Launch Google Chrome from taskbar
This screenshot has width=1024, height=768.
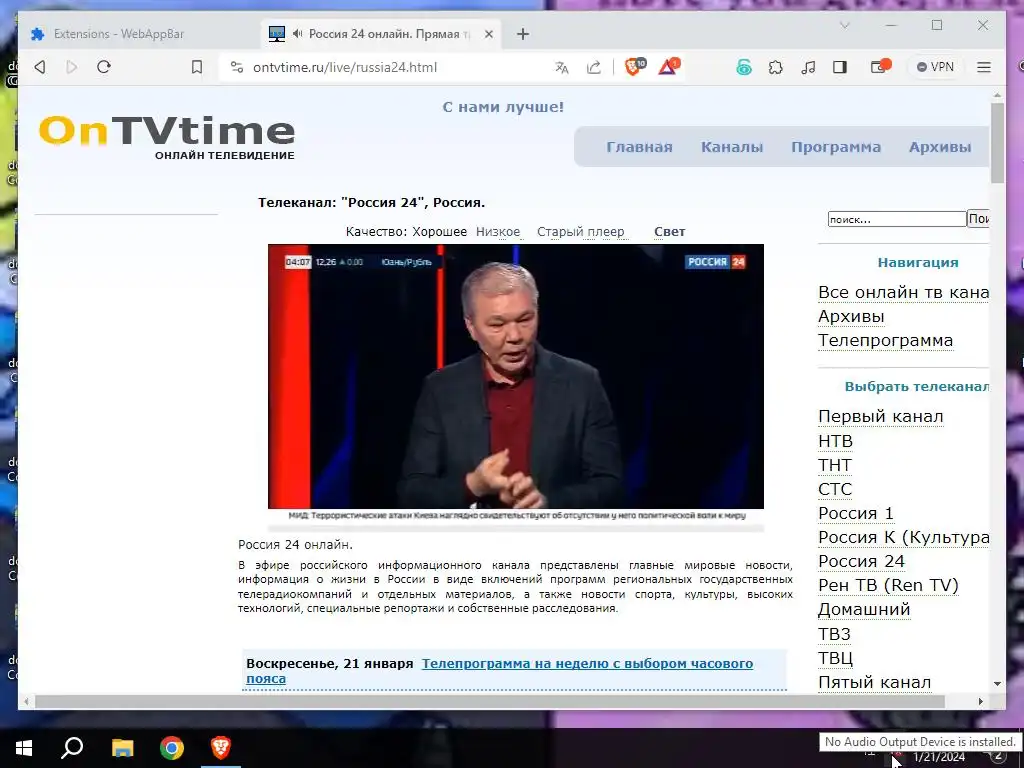172,748
